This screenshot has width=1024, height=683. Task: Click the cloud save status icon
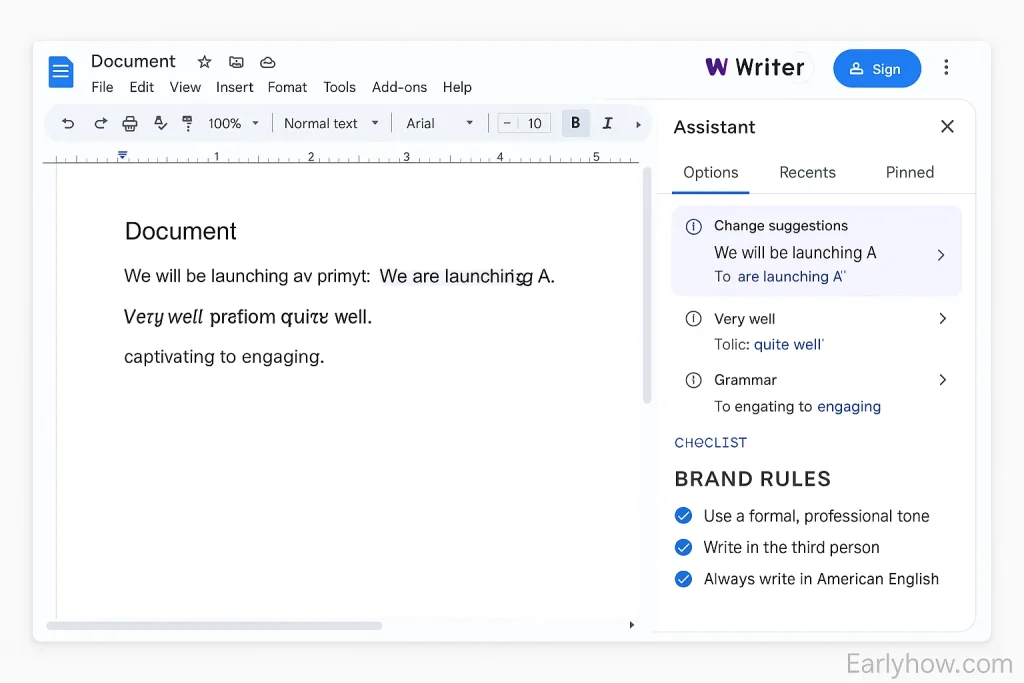(267, 62)
